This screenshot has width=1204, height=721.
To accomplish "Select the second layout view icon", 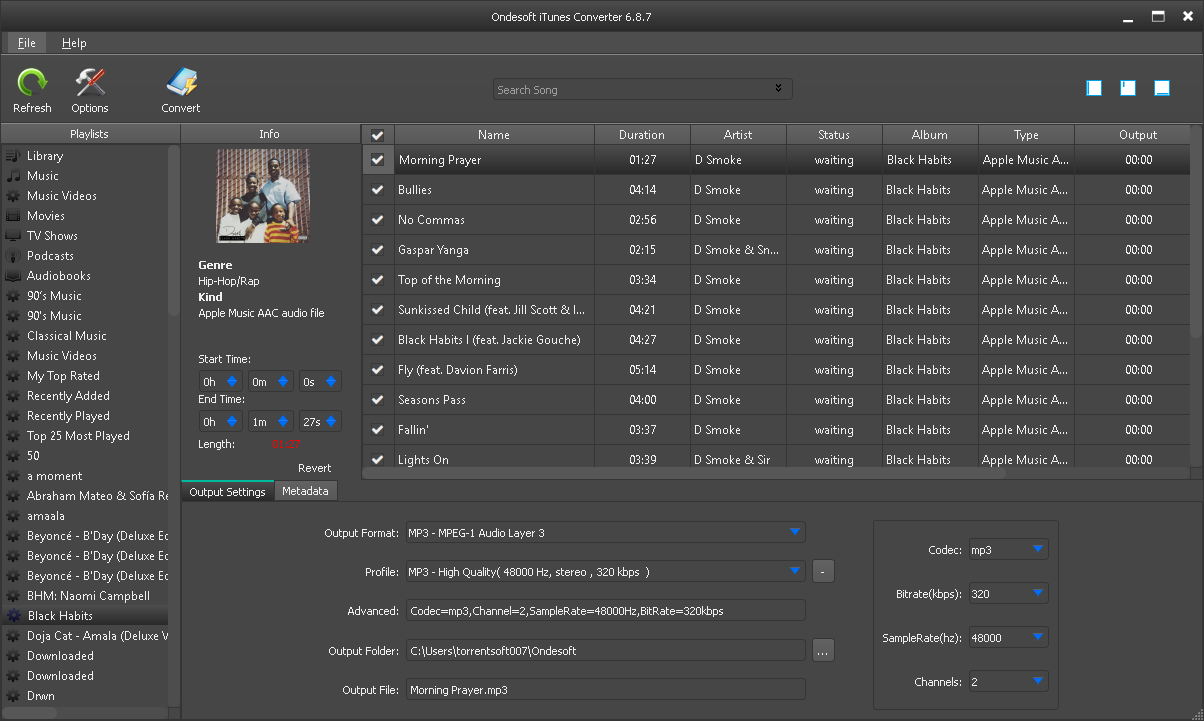I will tap(1128, 88).
